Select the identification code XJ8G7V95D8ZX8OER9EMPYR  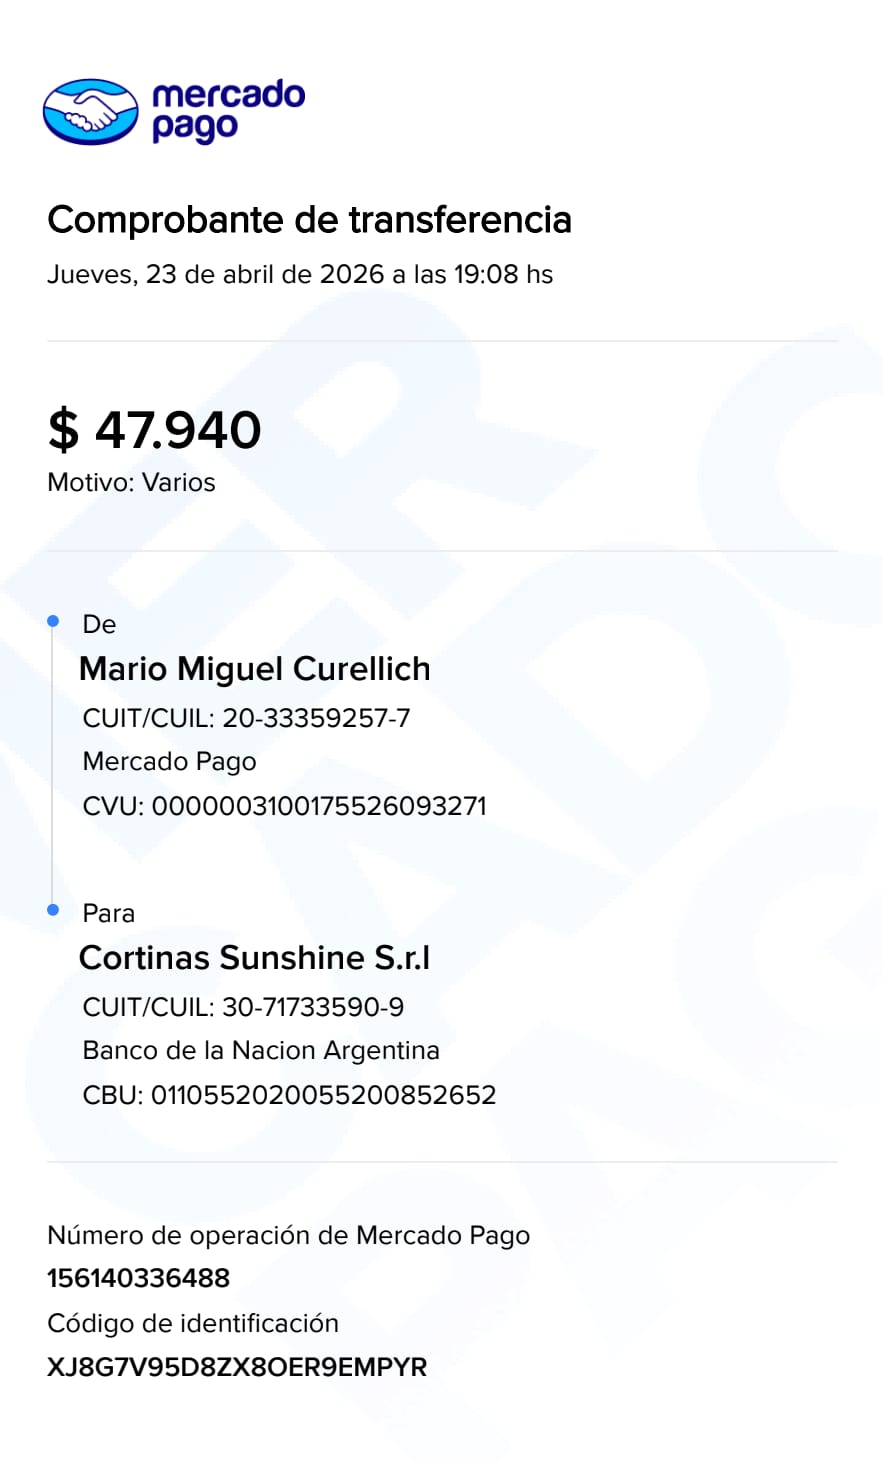point(237,1367)
